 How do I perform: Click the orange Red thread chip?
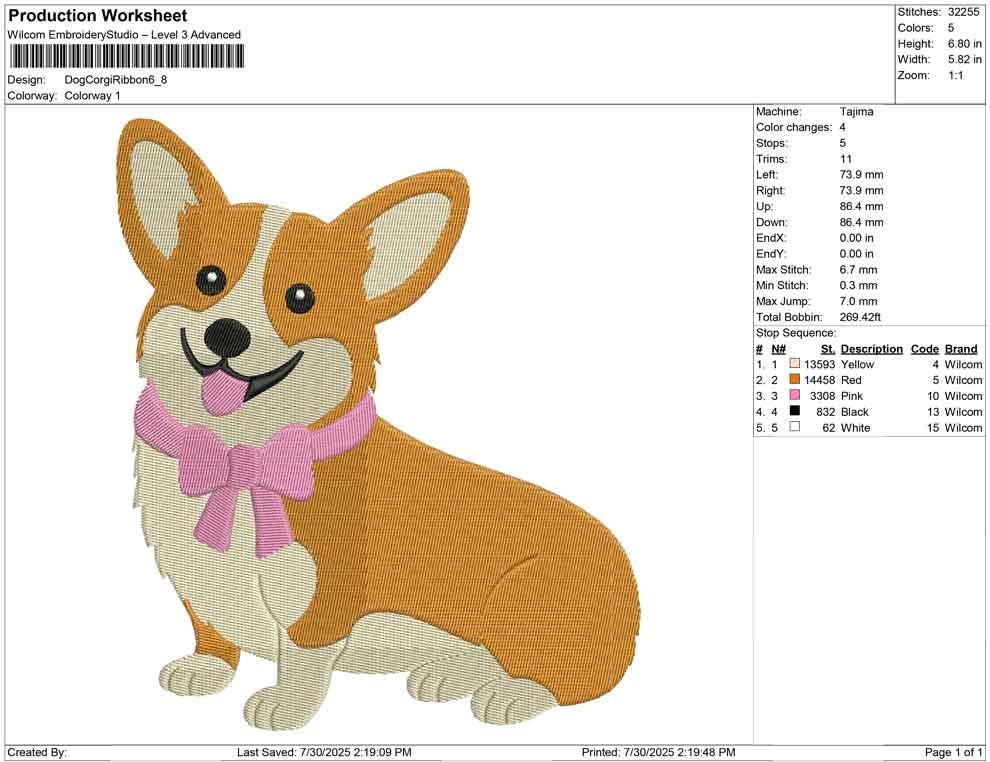click(x=795, y=380)
